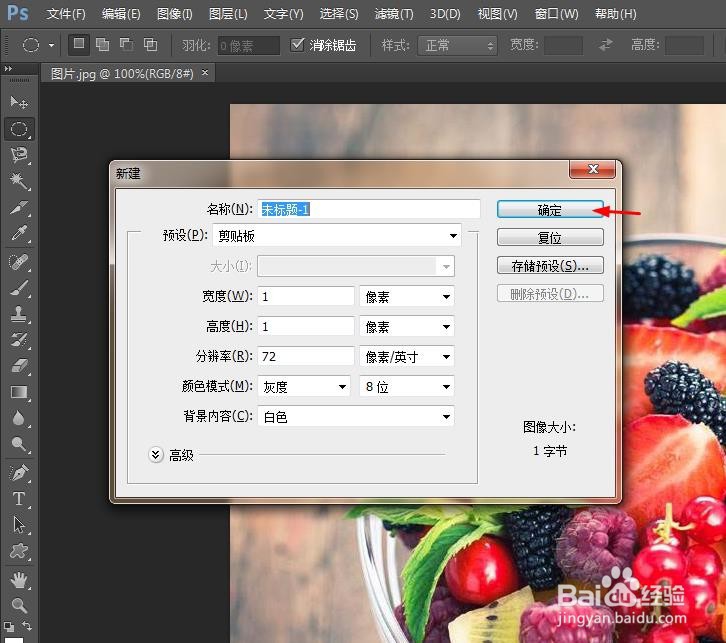The image size is (726, 643).
Task: Open bit depth 8 位 dropdown
Action: [407, 387]
